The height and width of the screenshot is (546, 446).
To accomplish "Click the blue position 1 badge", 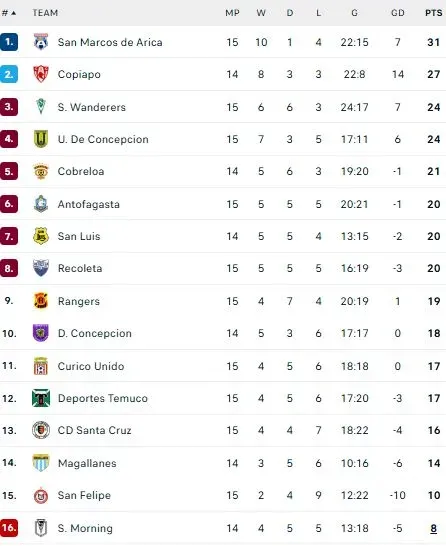I will pos(9,42).
